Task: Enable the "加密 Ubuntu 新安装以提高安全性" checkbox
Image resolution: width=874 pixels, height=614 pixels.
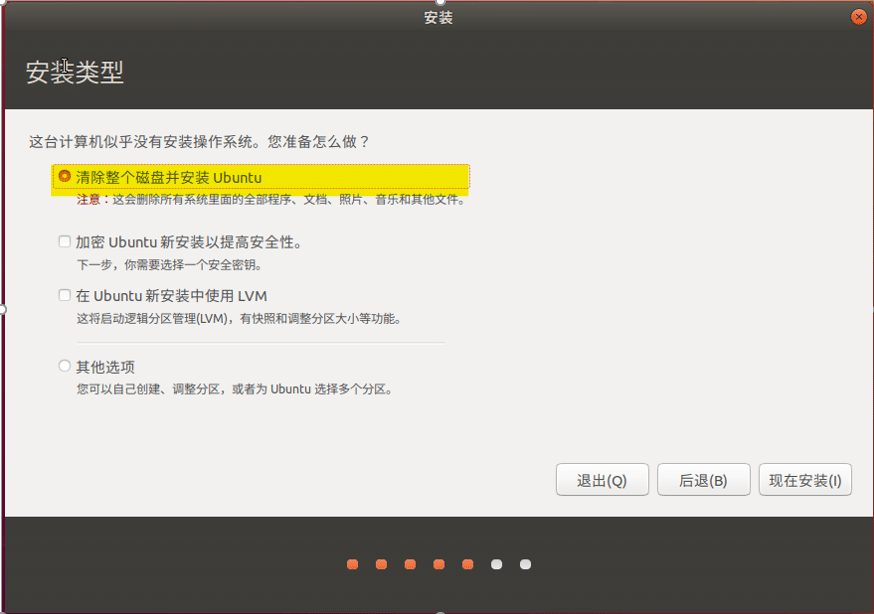Action: (x=65, y=242)
